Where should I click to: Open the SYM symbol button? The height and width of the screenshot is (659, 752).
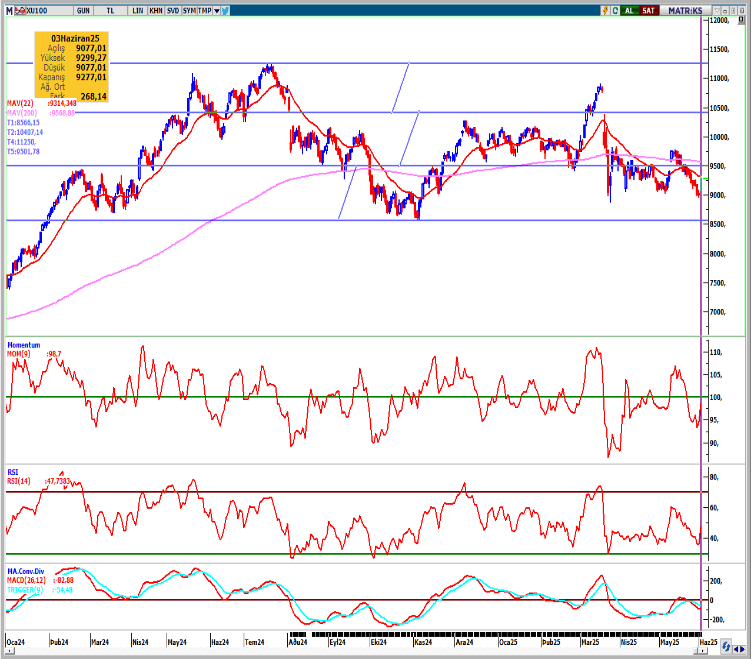(x=189, y=10)
